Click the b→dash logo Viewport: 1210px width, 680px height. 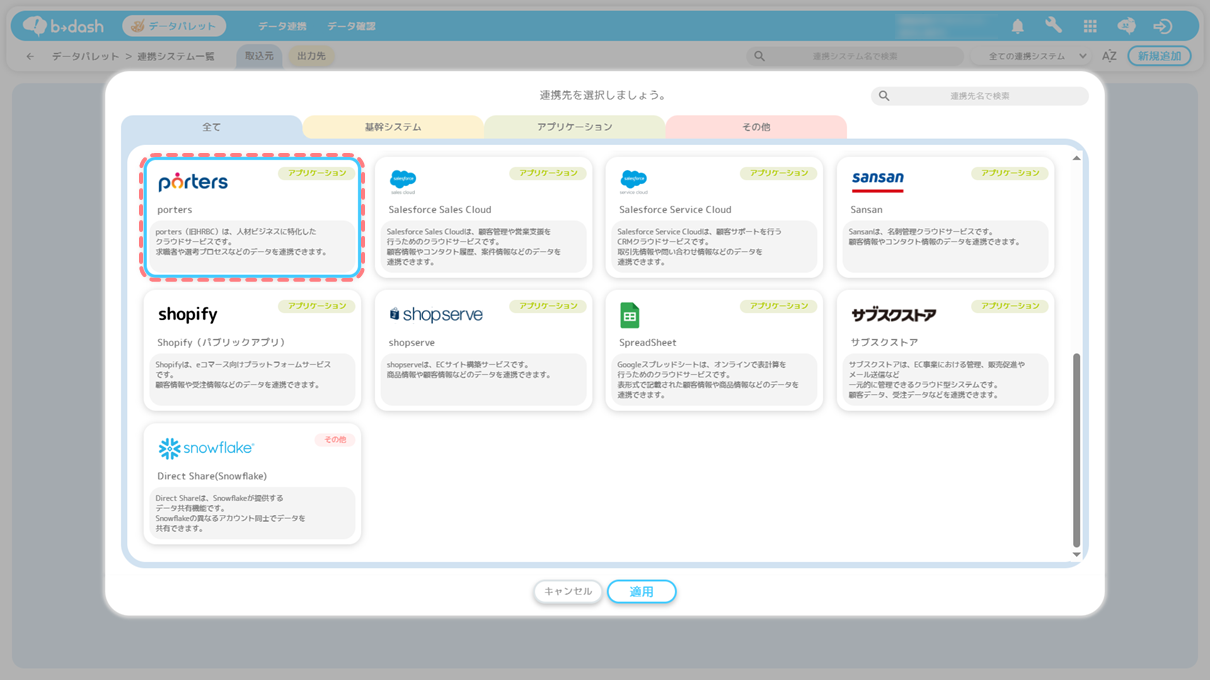coord(65,26)
